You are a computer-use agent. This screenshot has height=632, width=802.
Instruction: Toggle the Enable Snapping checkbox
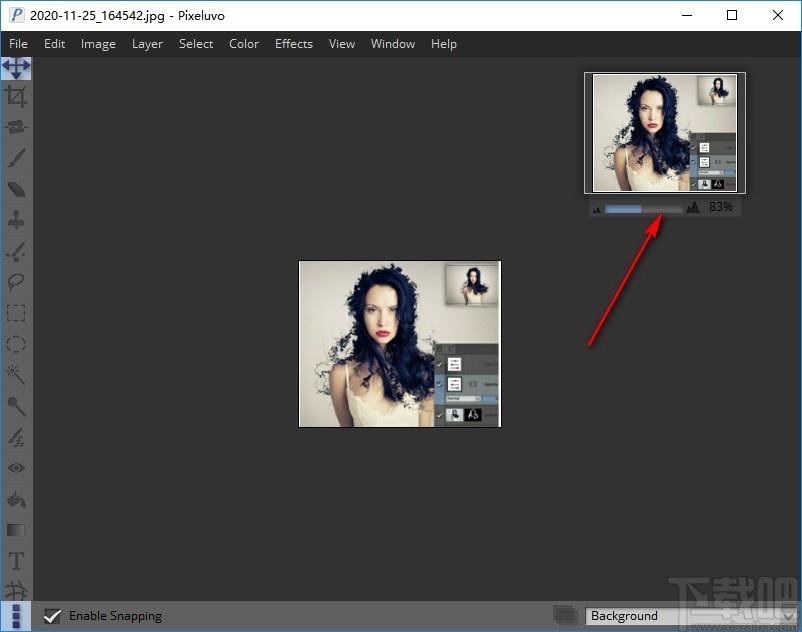[52, 616]
